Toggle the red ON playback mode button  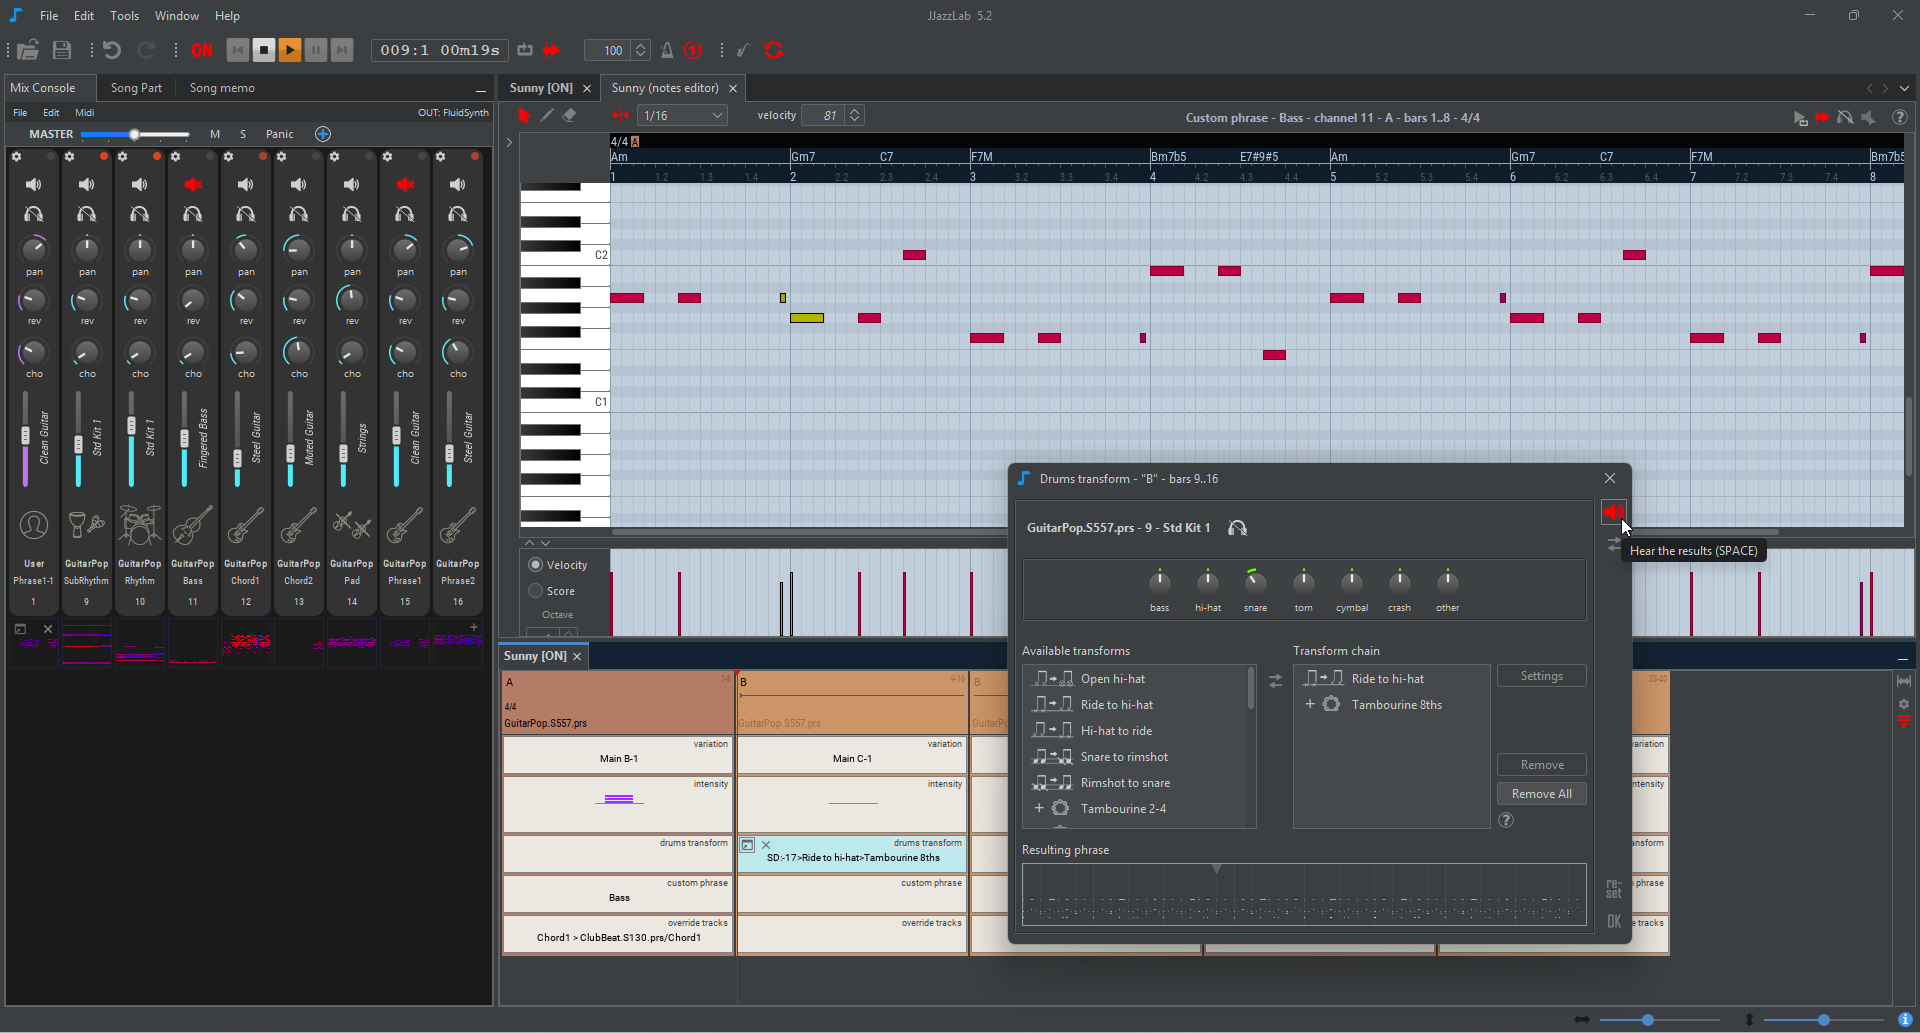202,50
